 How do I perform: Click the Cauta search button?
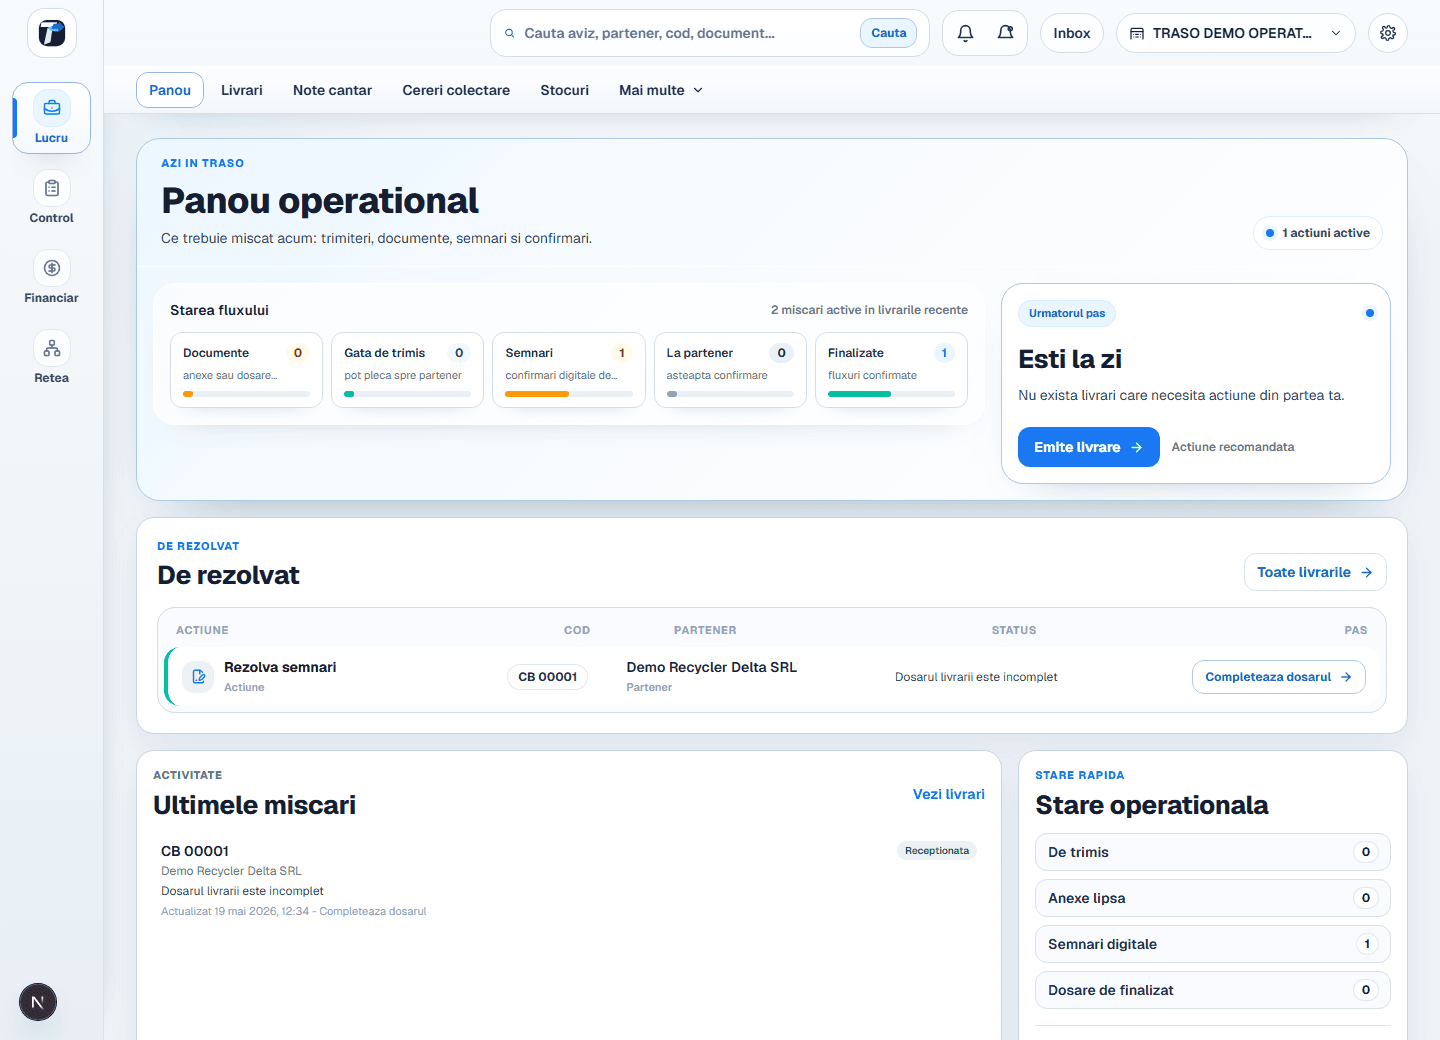(x=889, y=33)
